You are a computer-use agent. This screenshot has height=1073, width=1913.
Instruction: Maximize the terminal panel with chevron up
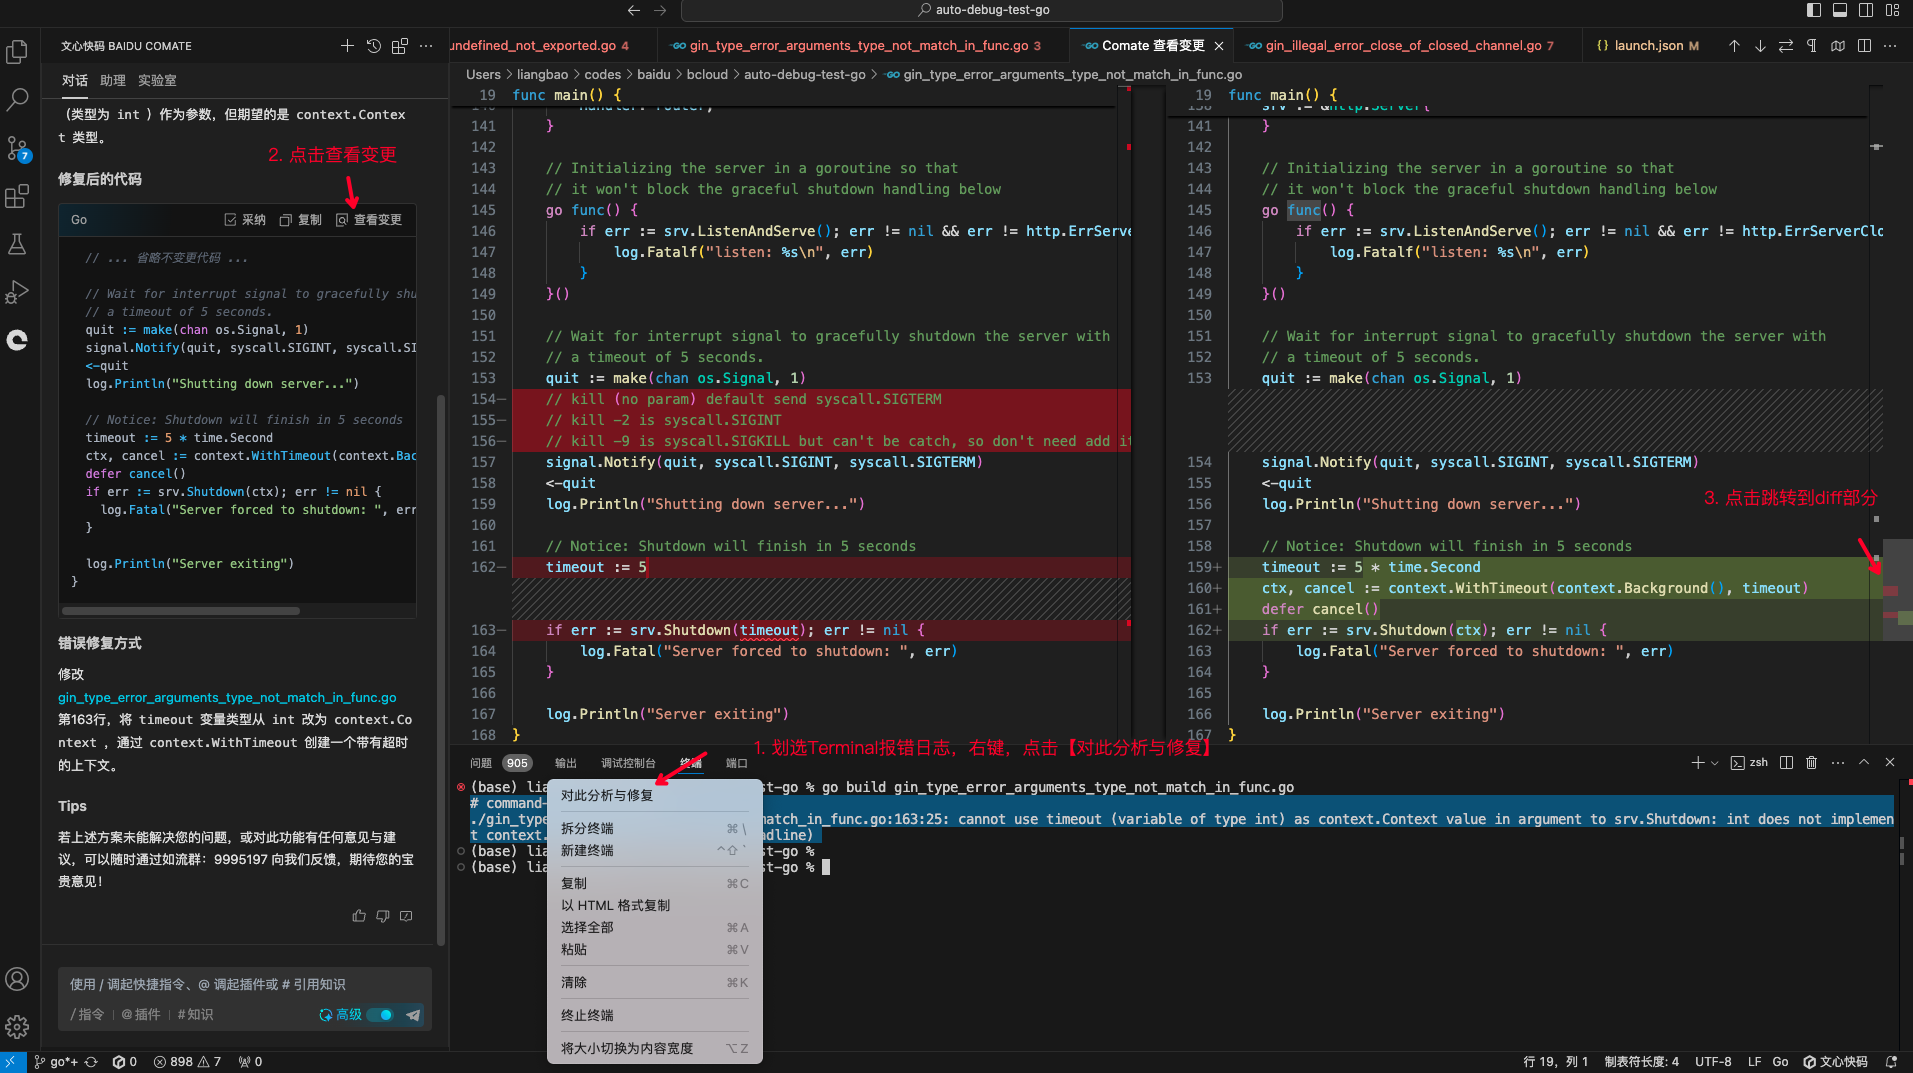[x=1864, y=763]
